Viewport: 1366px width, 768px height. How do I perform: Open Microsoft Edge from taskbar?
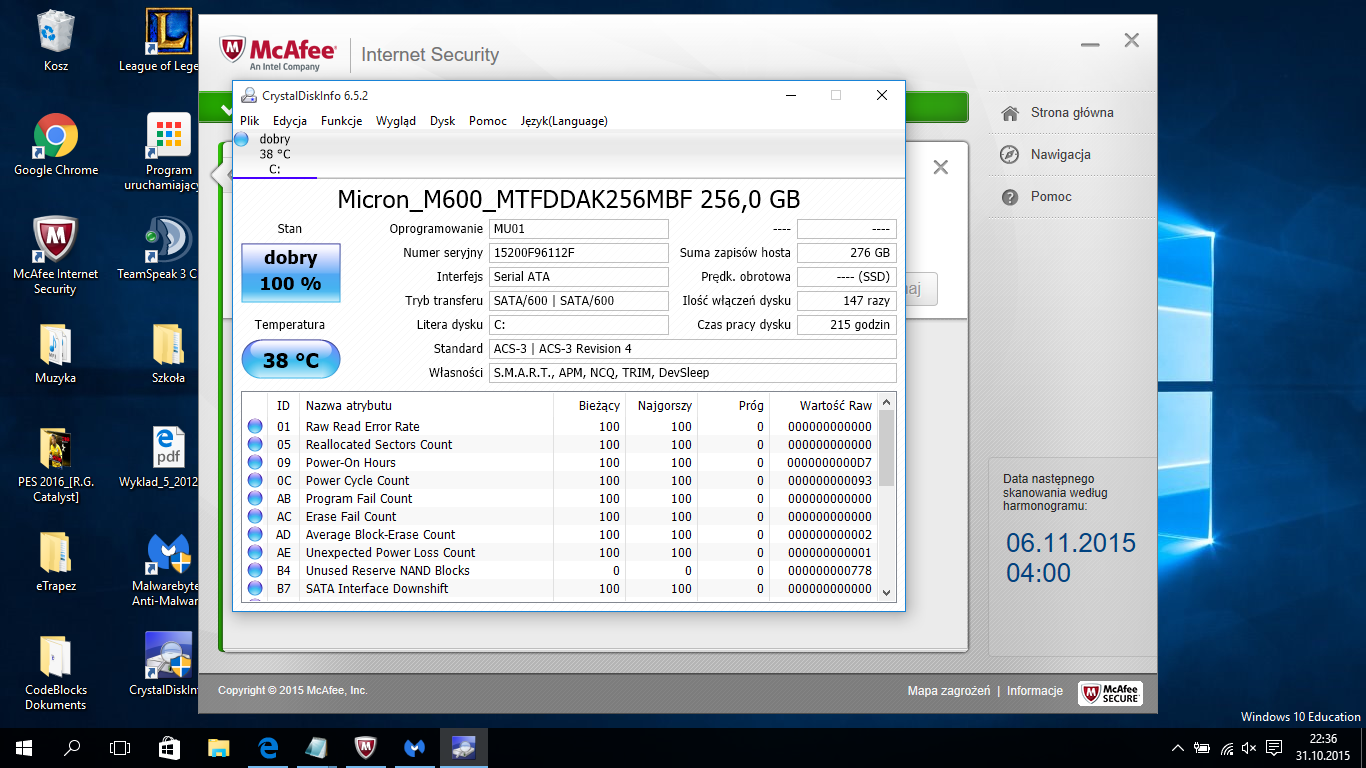[267, 748]
